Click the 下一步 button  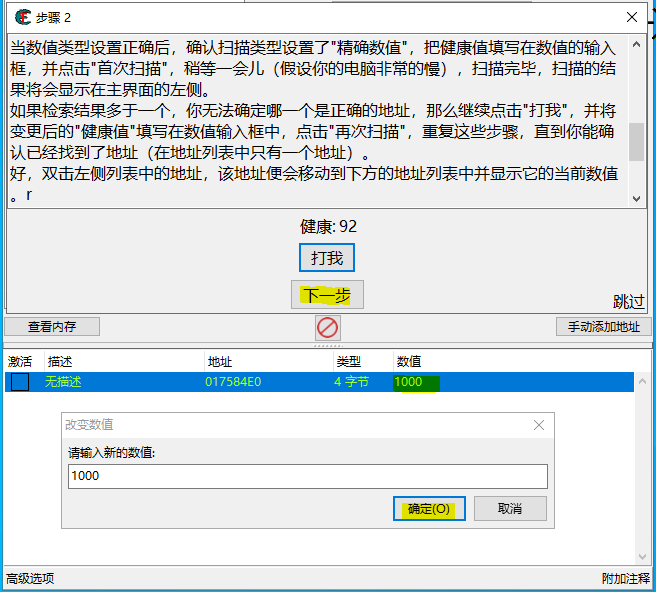click(x=327, y=295)
